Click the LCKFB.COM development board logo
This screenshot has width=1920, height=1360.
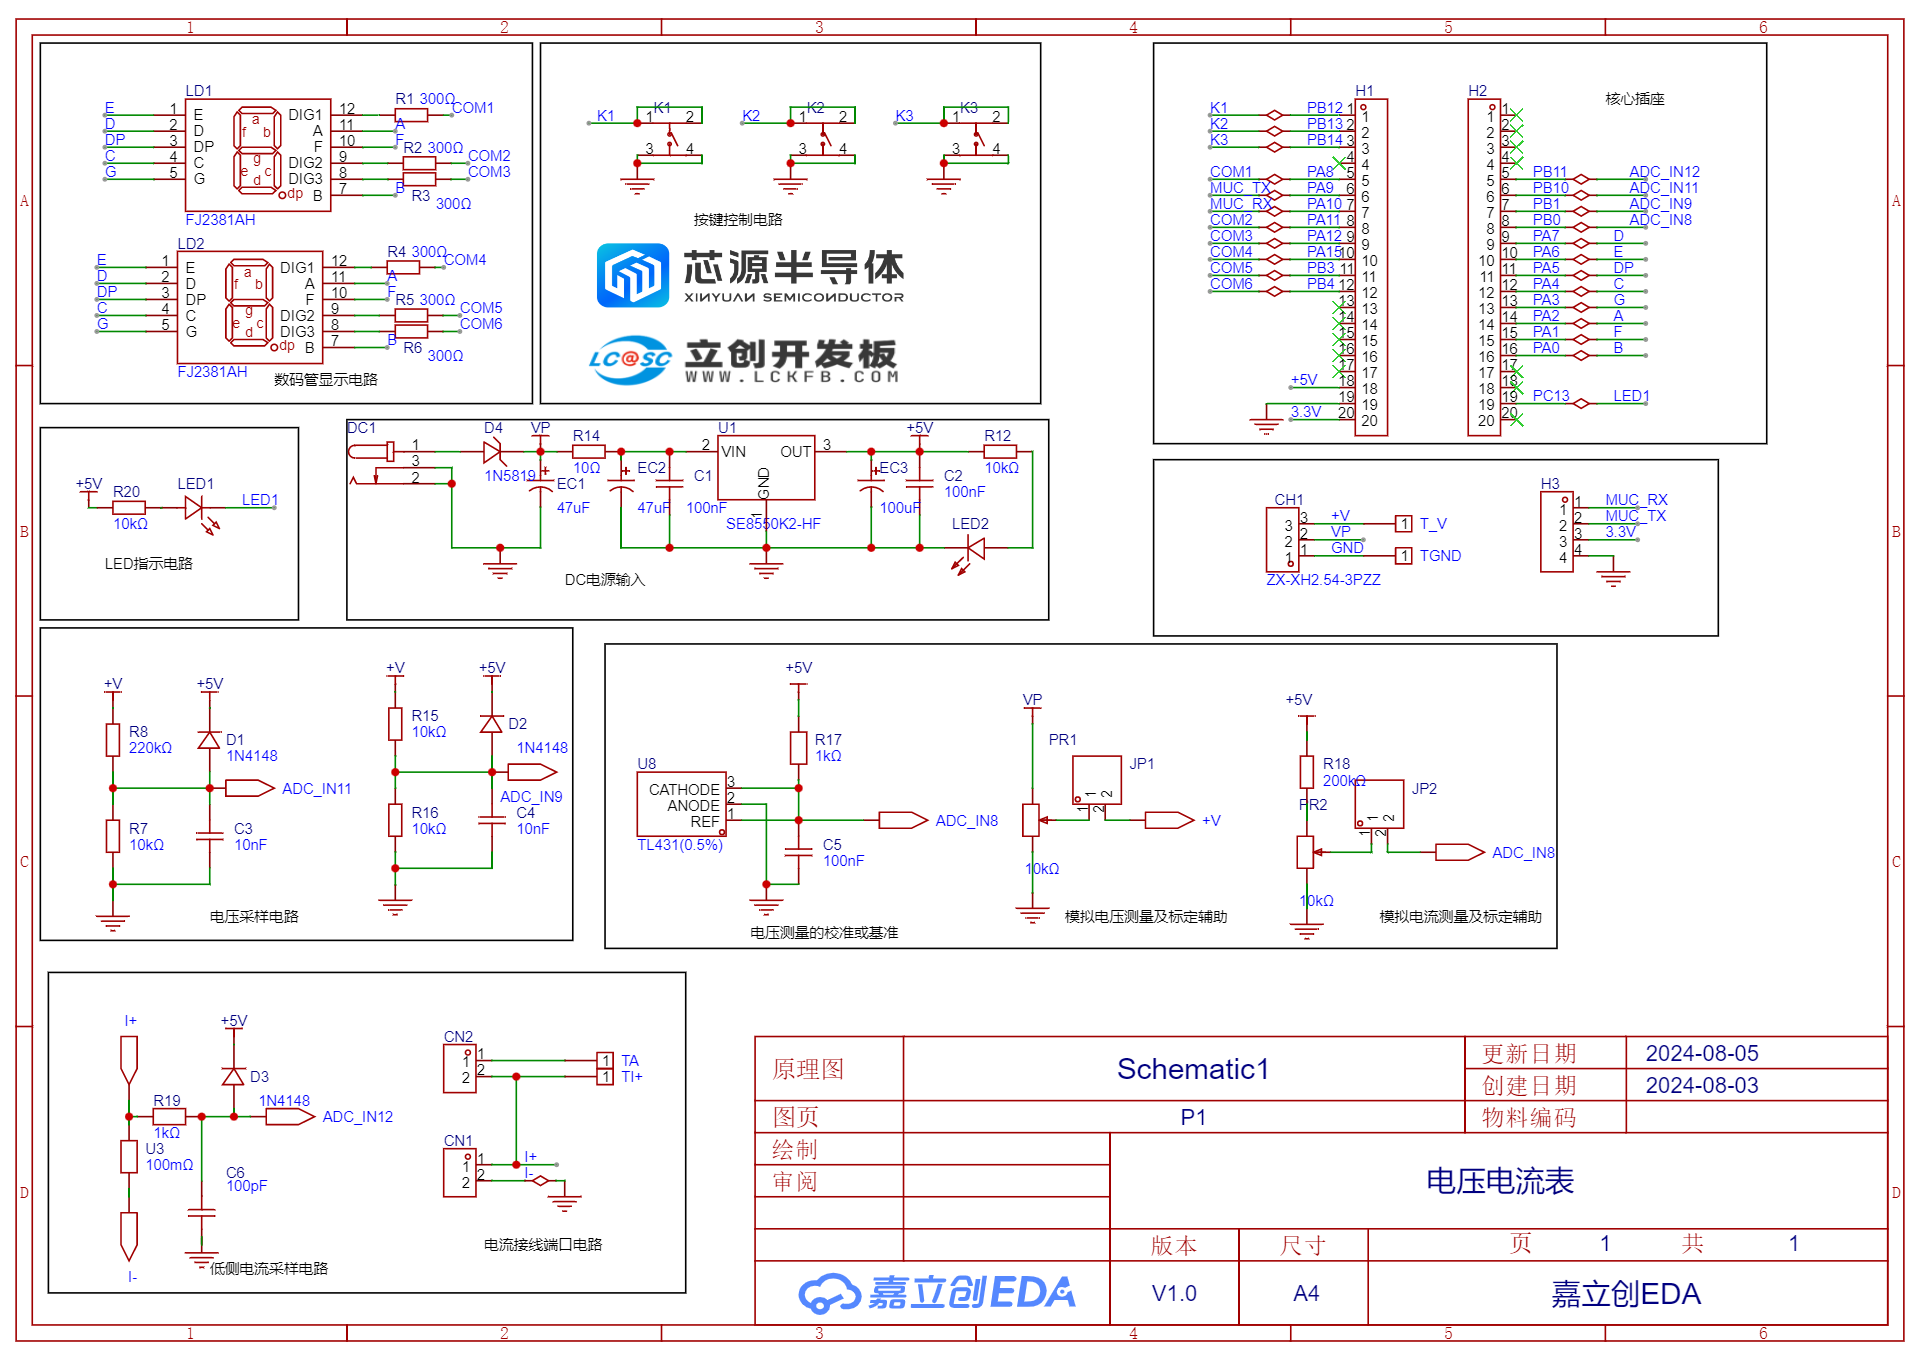744,360
